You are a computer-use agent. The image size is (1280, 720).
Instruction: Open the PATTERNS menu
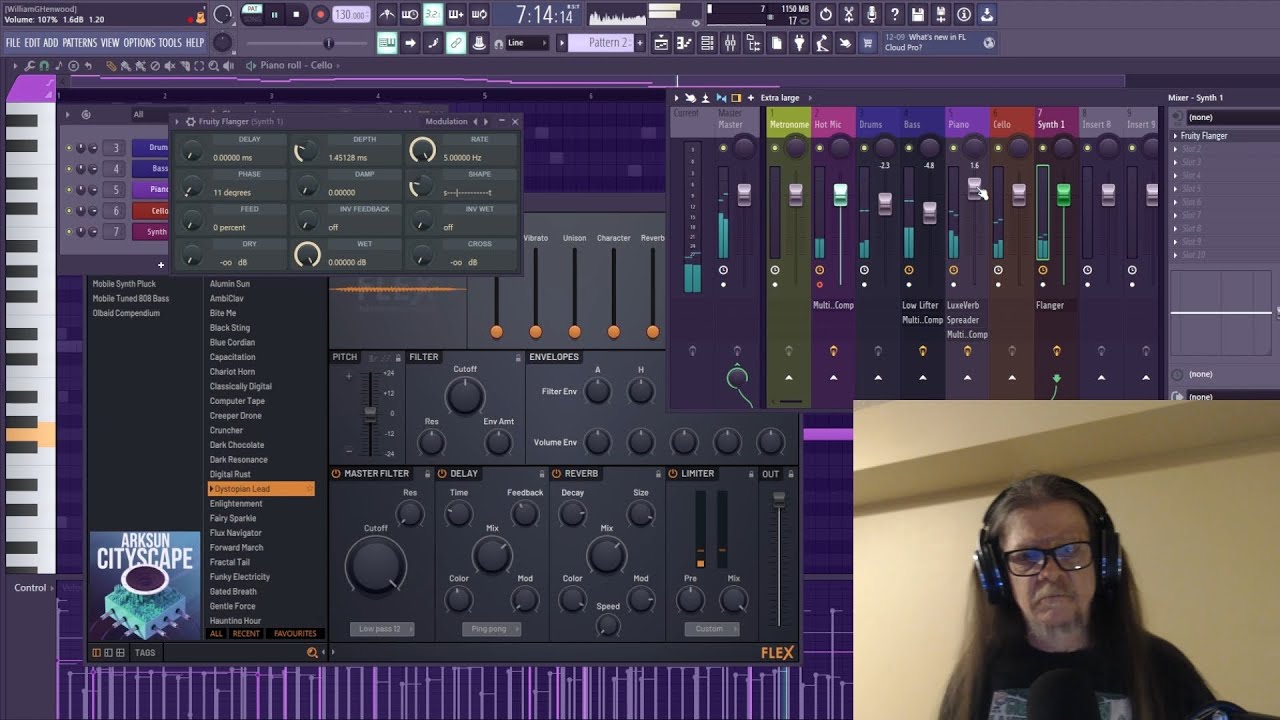click(79, 43)
